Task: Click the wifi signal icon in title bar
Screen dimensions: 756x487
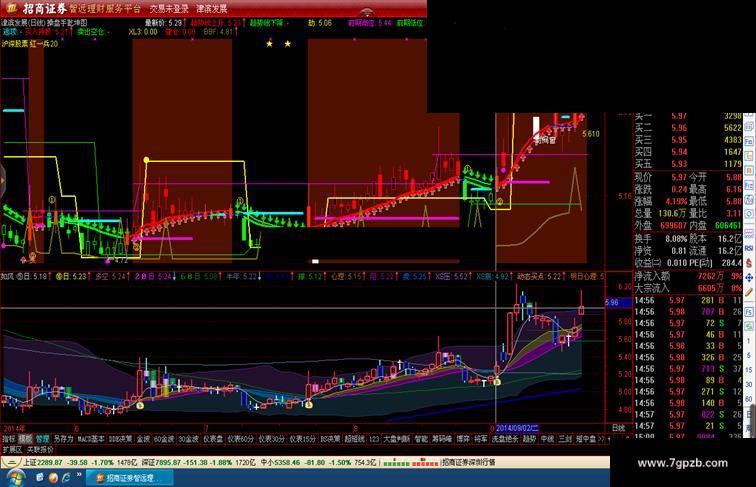Action: (x=367, y=11)
